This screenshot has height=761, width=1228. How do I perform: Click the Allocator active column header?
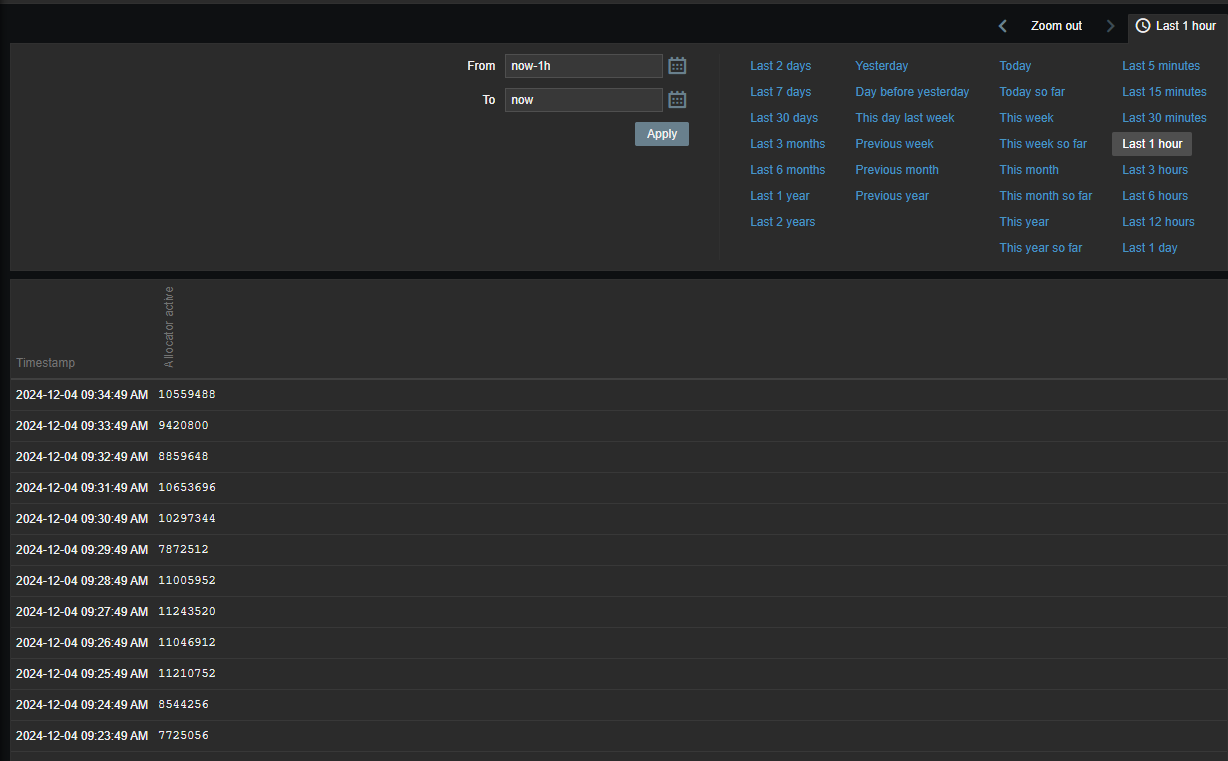(x=169, y=327)
